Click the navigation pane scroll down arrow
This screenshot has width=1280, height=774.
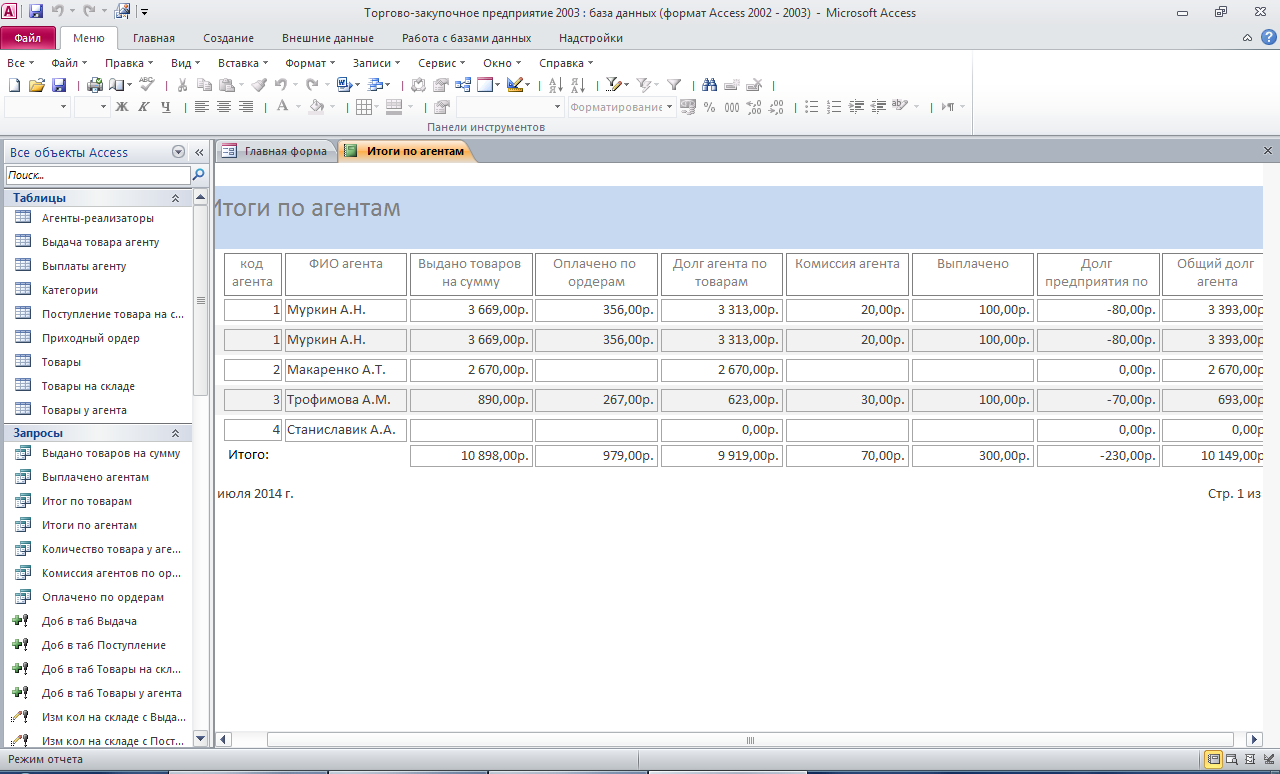(200, 739)
